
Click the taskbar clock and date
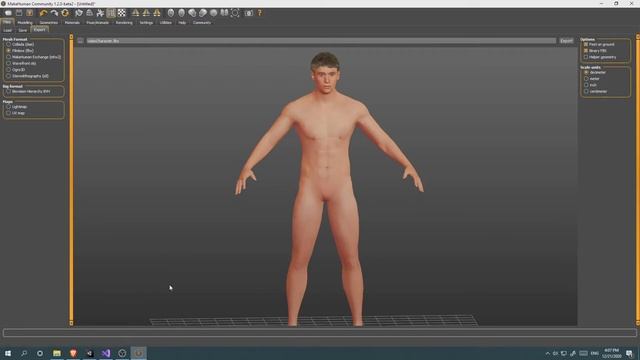pyautogui.click(x=611, y=353)
